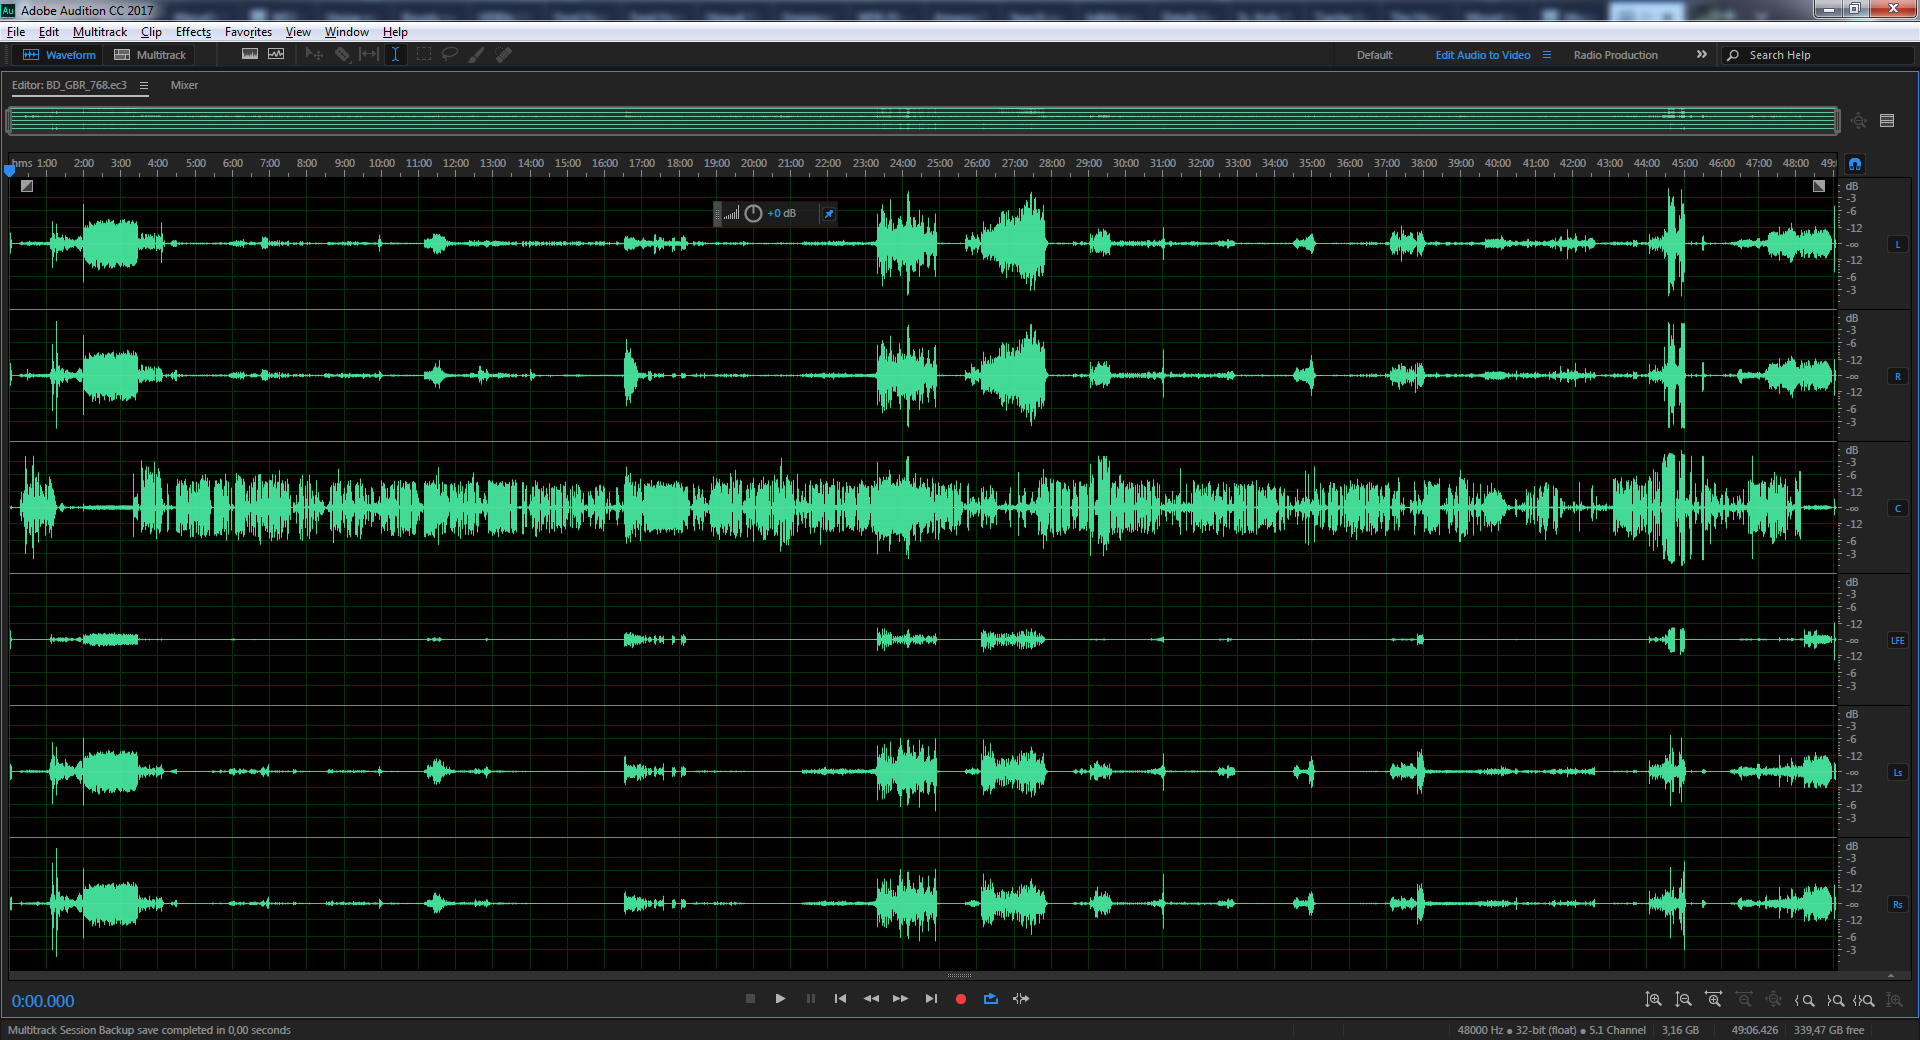
Task: Toggle the Ls channel enable button
Action: click(1897, 773)
